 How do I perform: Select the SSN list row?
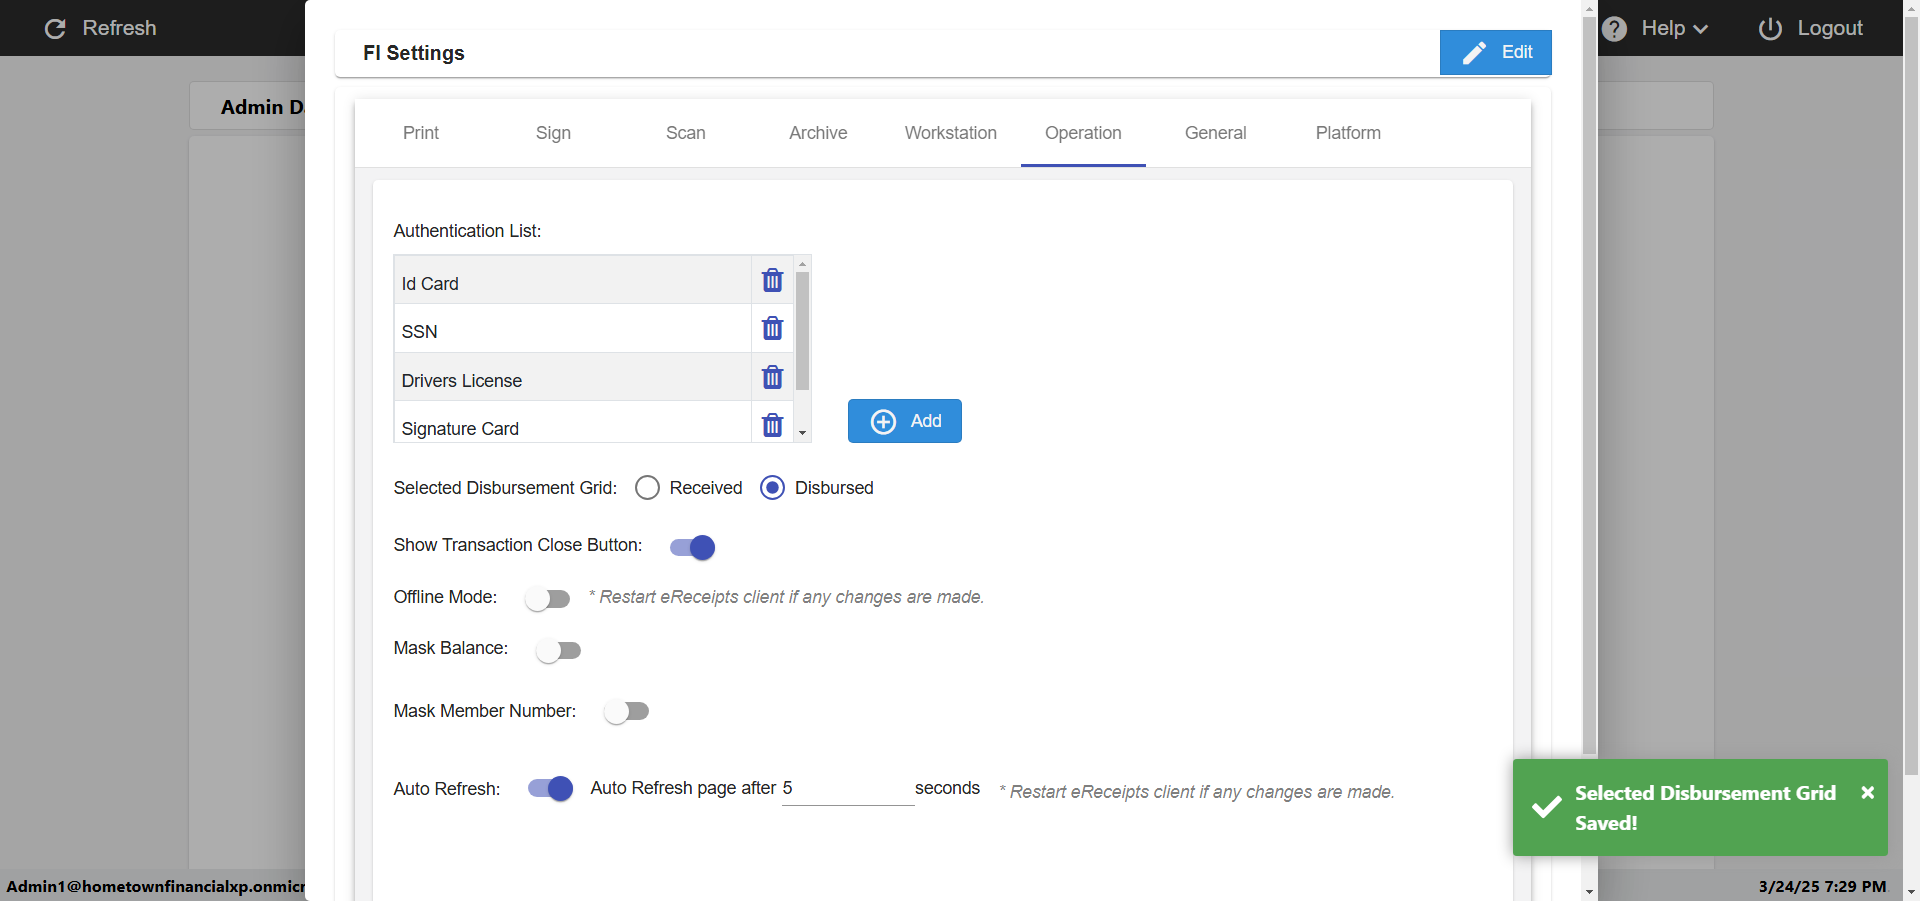573,328
